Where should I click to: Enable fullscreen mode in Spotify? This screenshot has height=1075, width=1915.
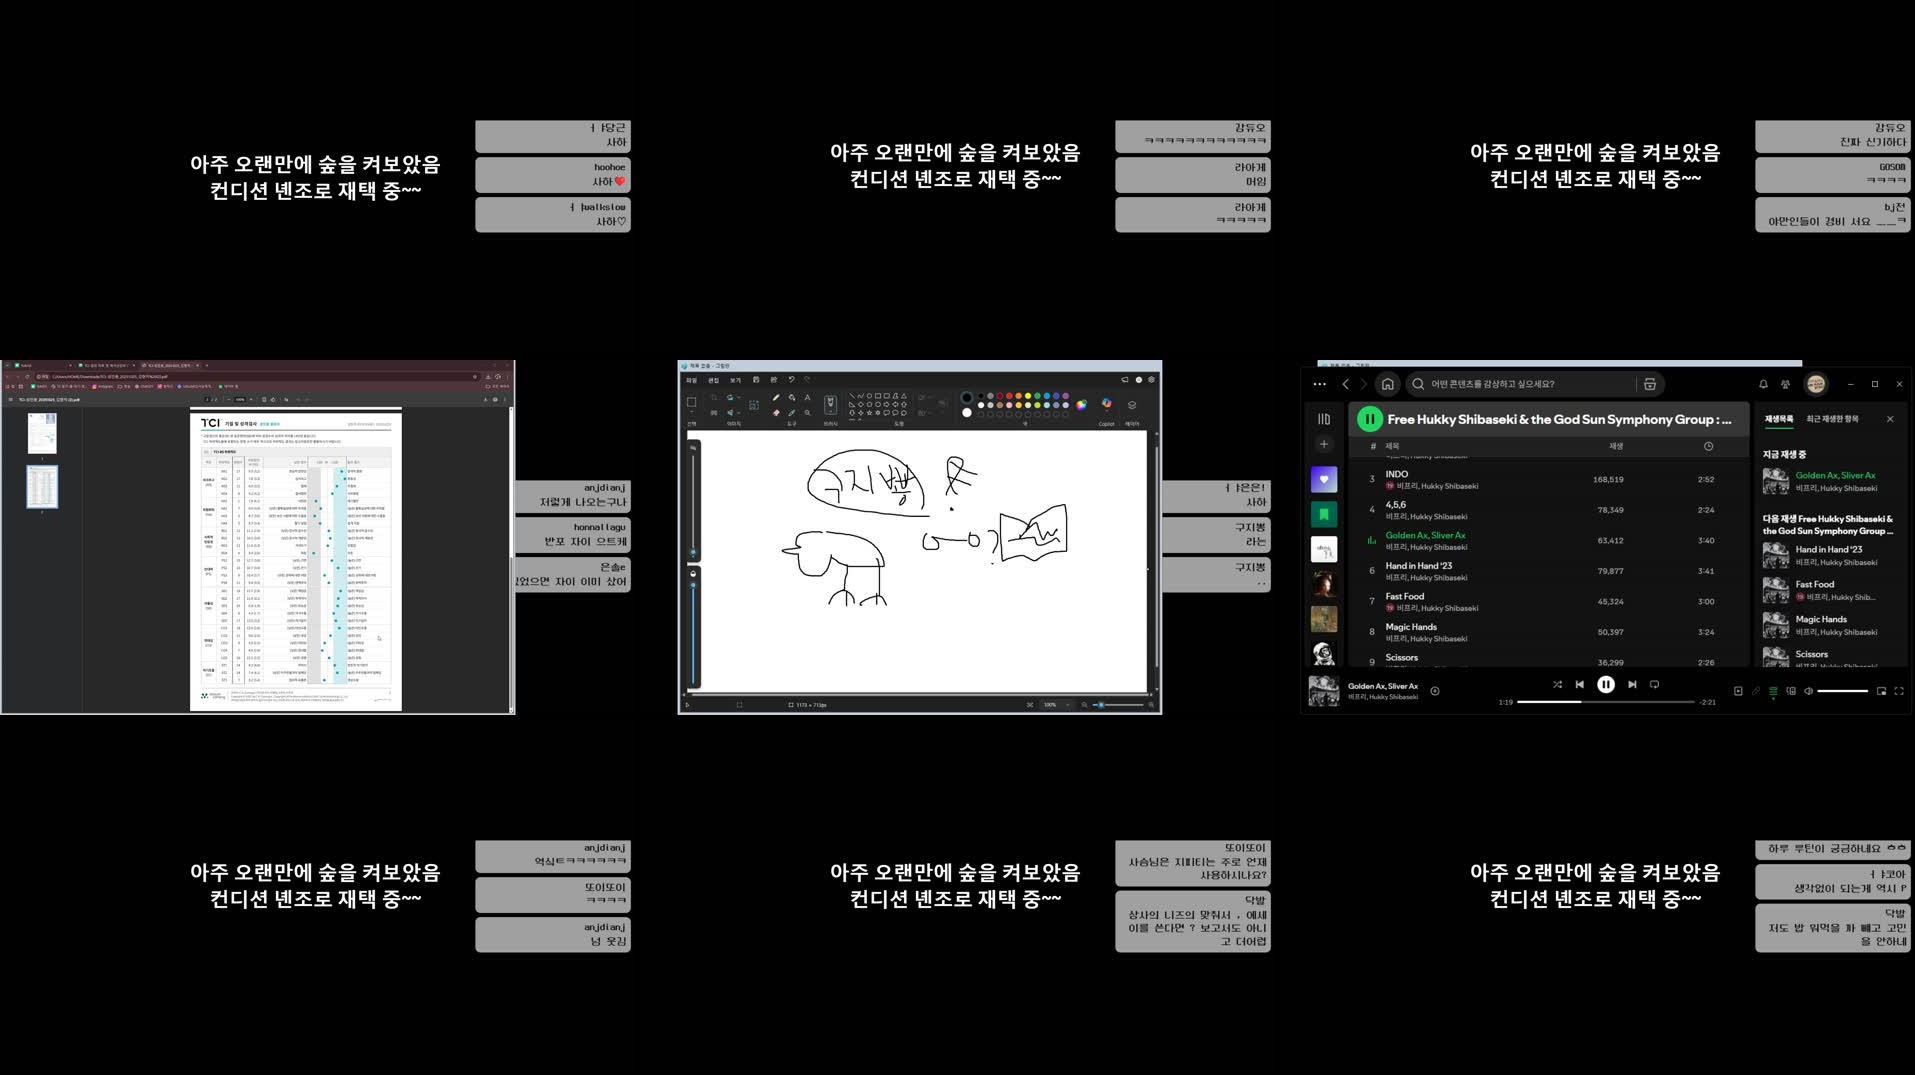pos(1899,692)
